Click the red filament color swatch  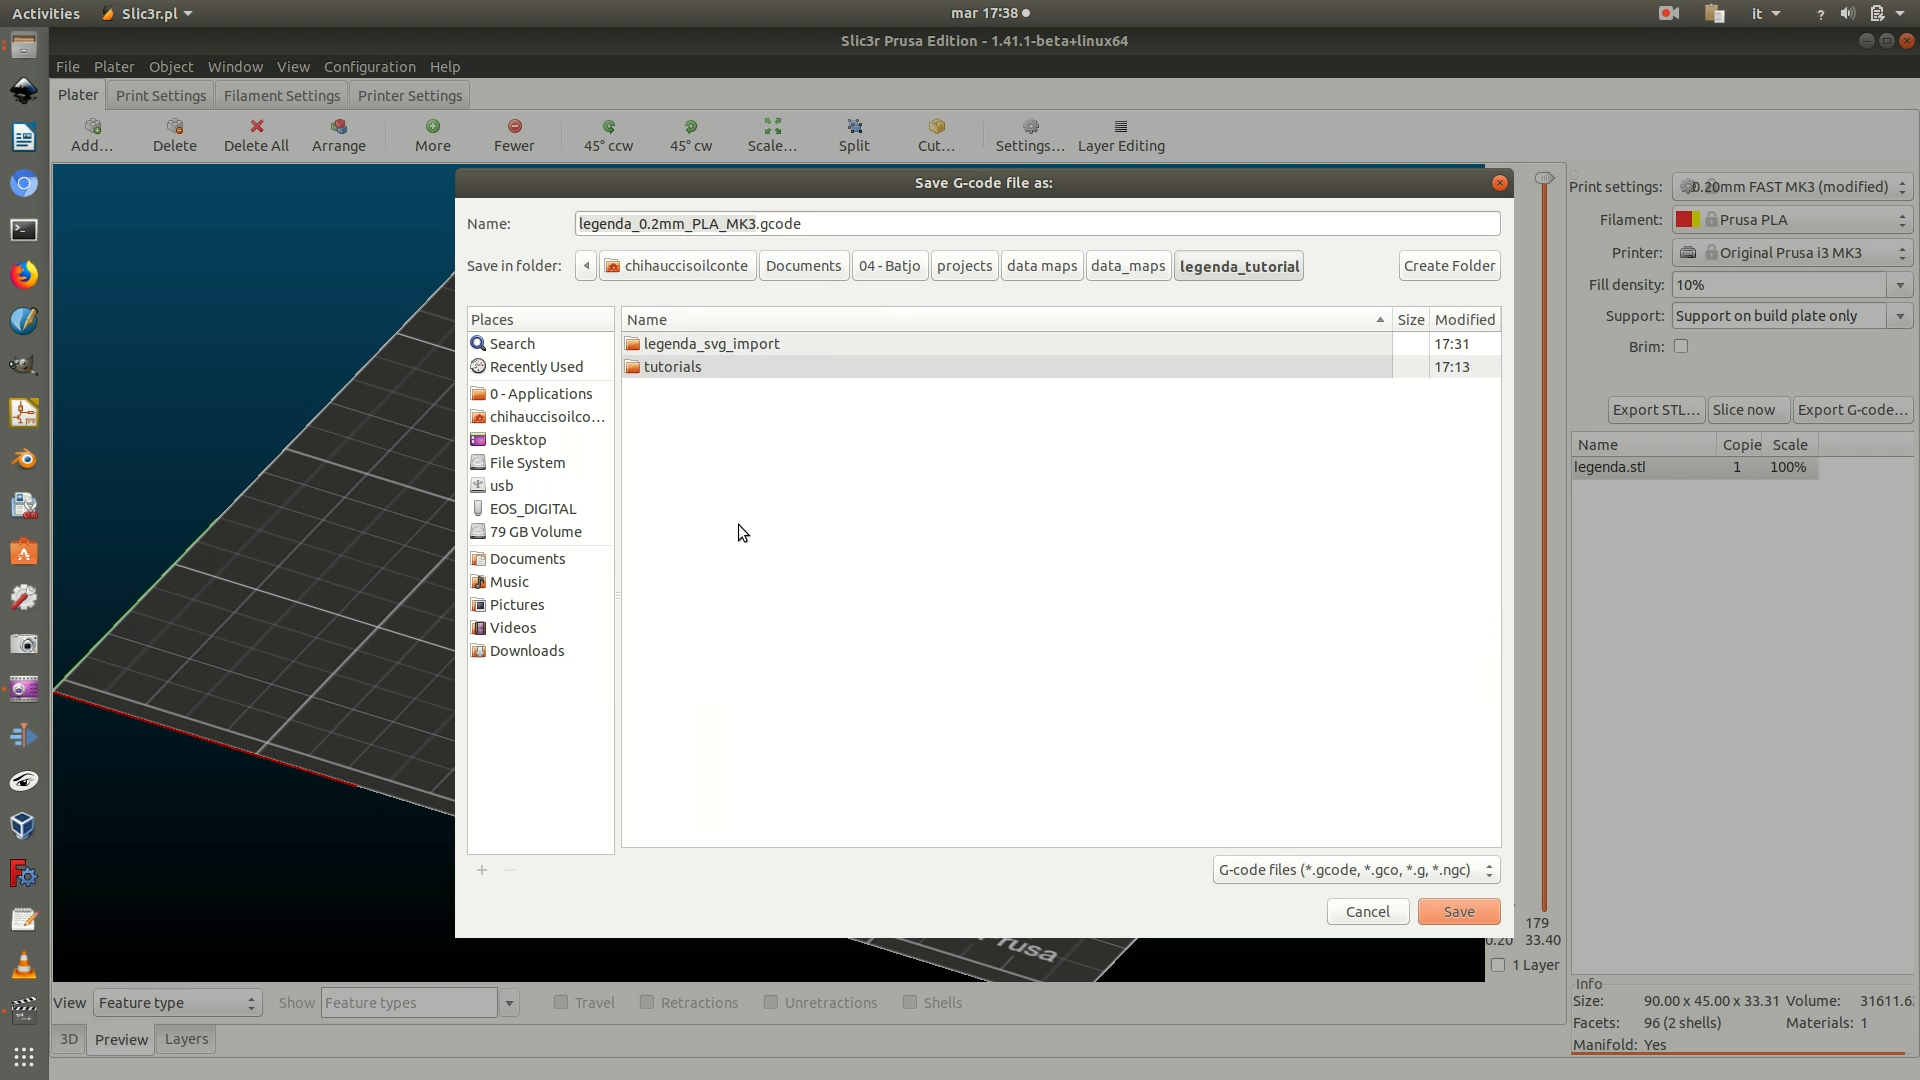(1688, 220)
